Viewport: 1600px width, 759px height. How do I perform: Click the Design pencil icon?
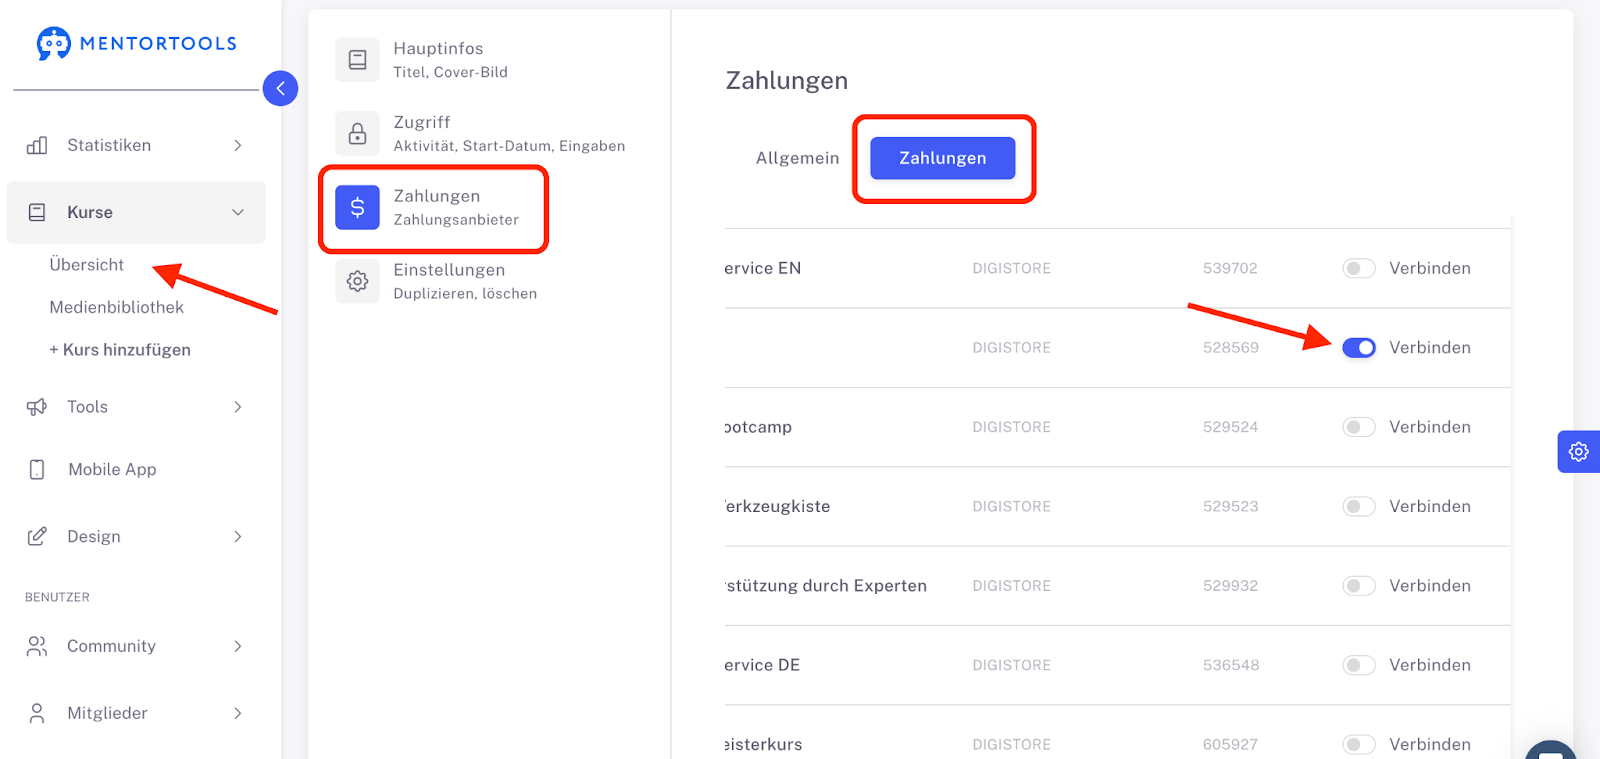(x=37, y=537)
